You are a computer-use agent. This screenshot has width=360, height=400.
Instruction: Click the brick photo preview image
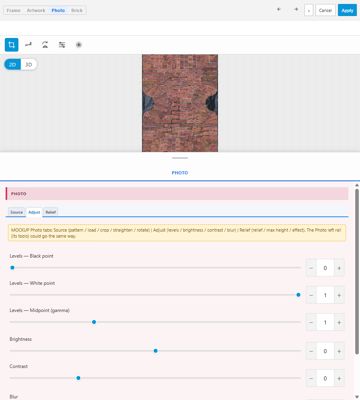coord(180,103)
